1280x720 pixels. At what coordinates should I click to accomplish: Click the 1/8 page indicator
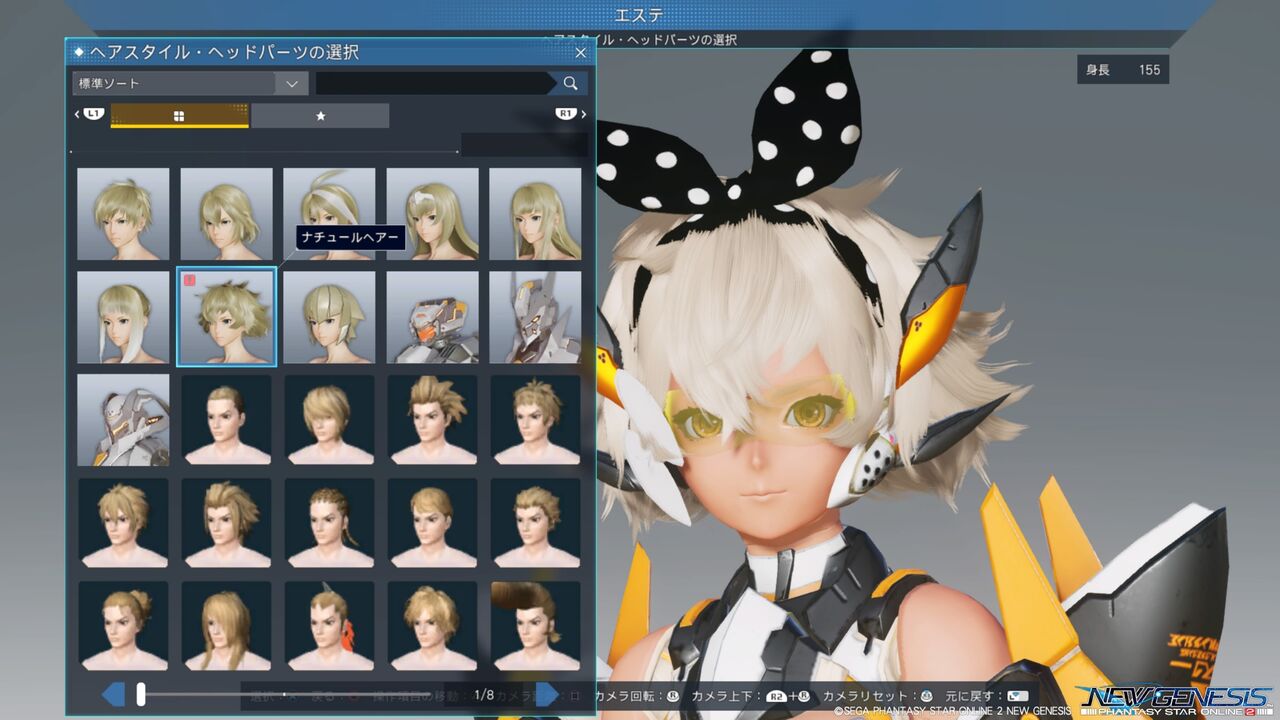485,694
